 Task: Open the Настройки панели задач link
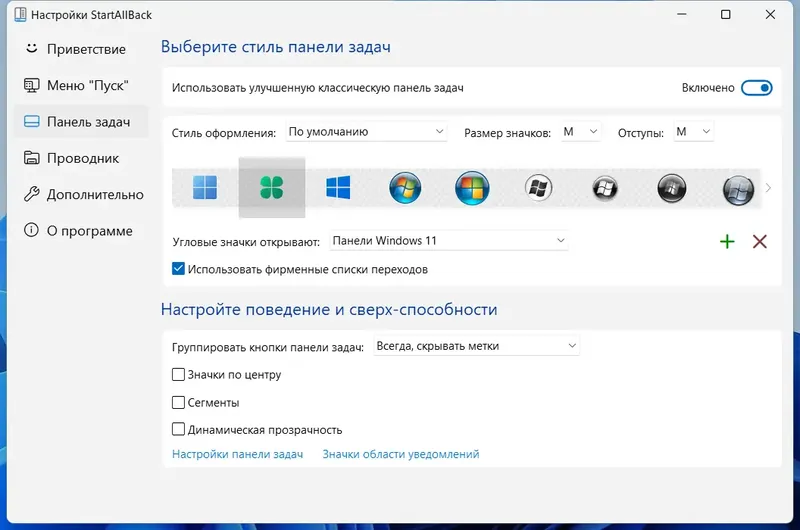tap(237, 454)
